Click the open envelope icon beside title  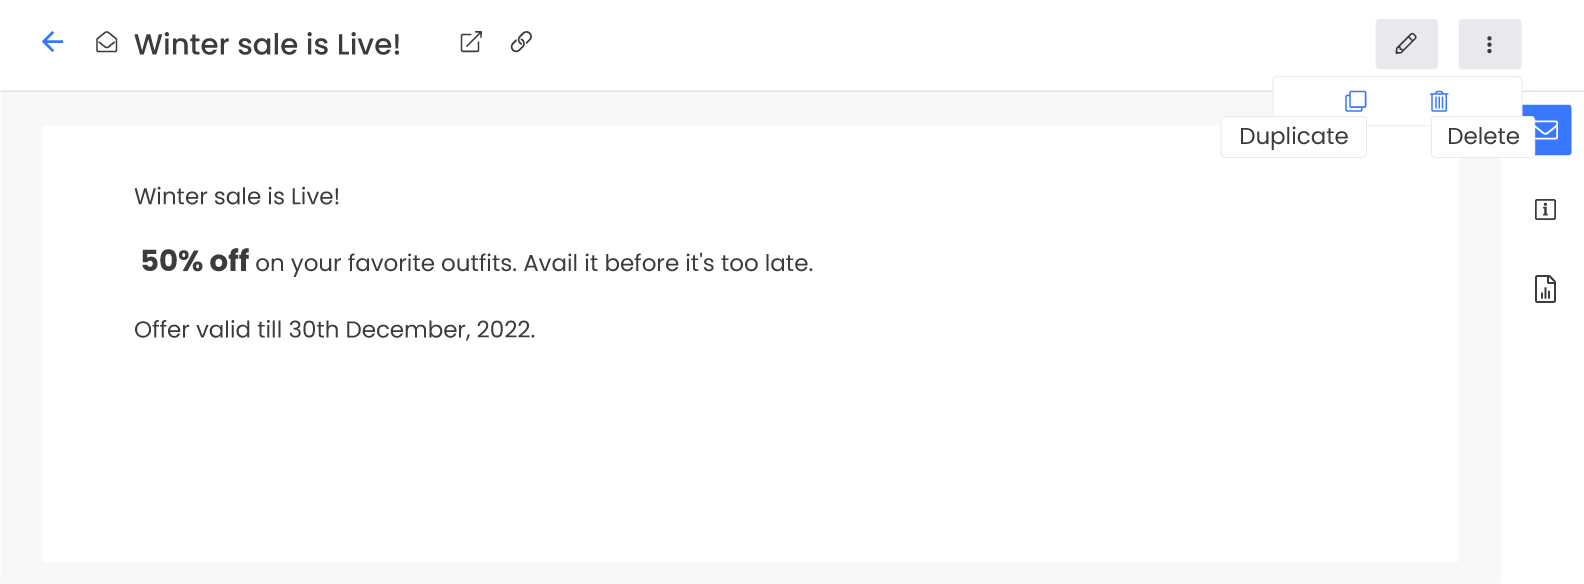107,43
